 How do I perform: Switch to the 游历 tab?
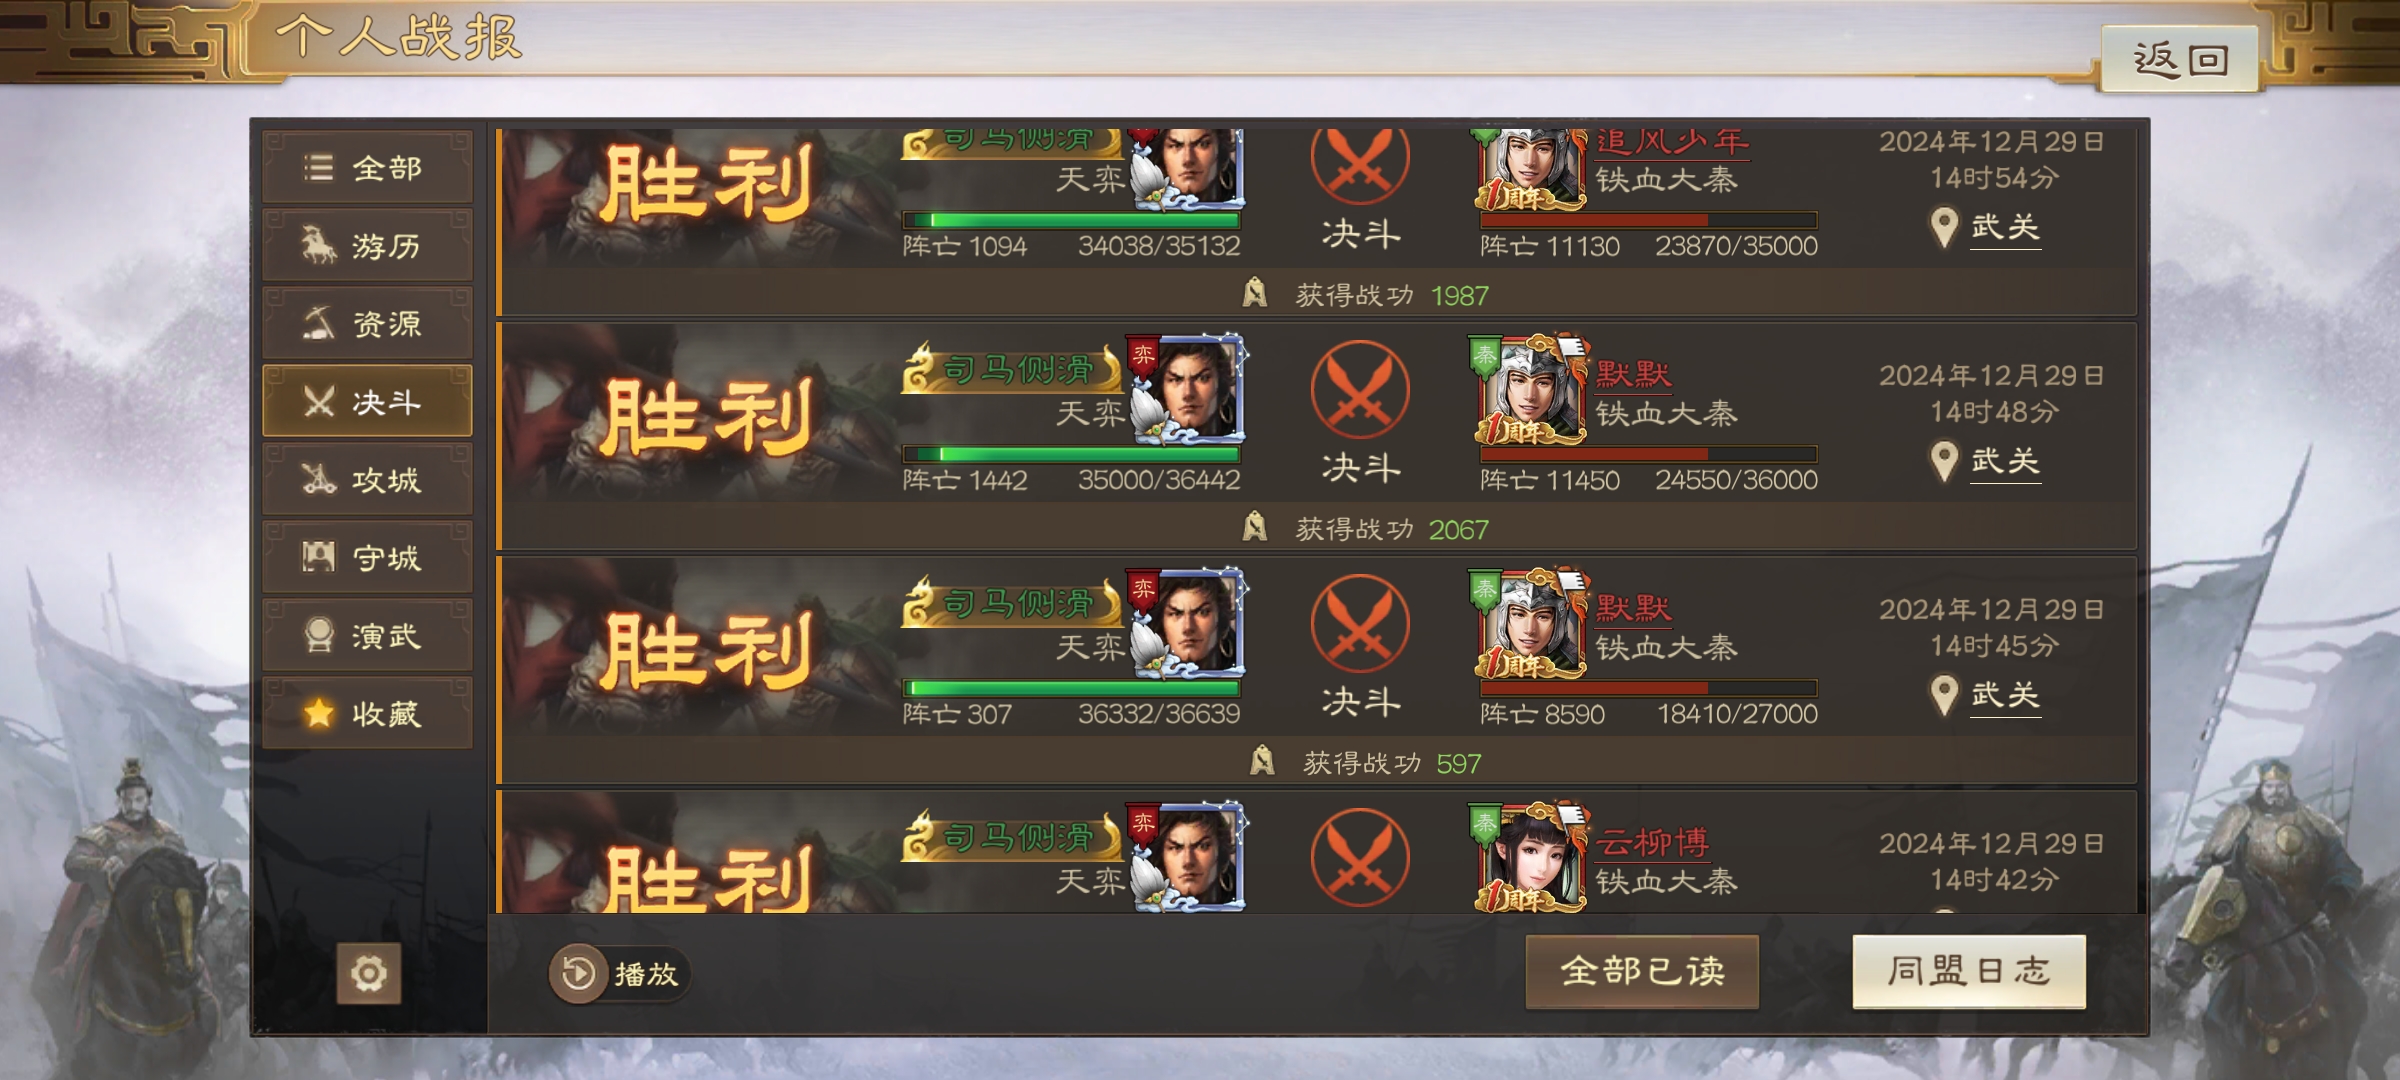[x=367, y=245]
